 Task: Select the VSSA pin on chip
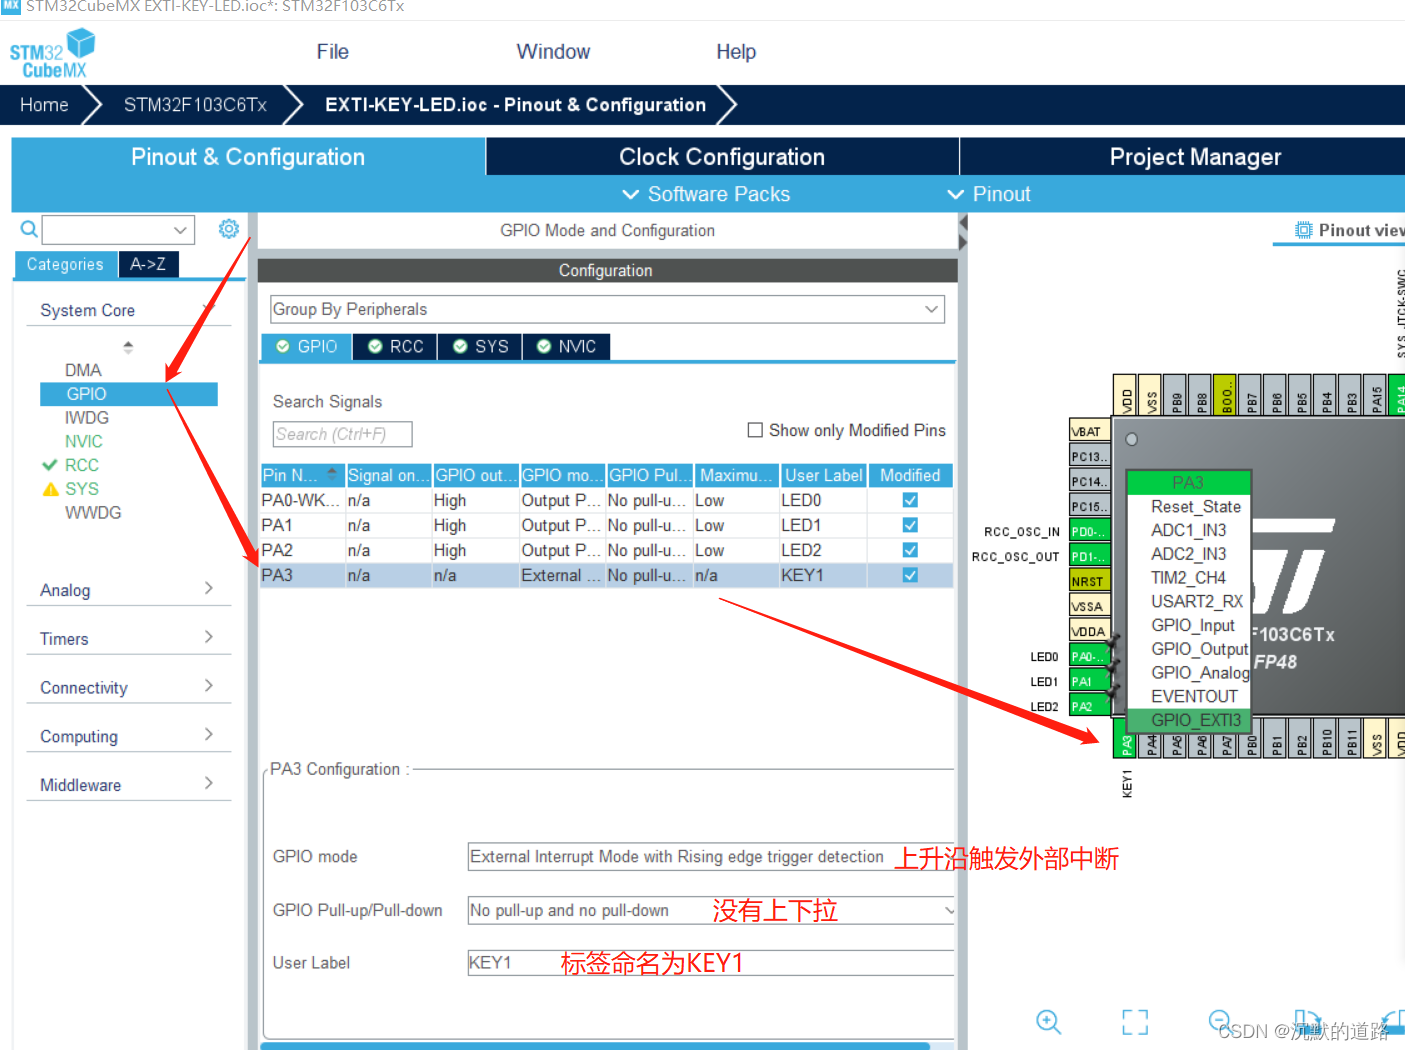click(1089, 606)
